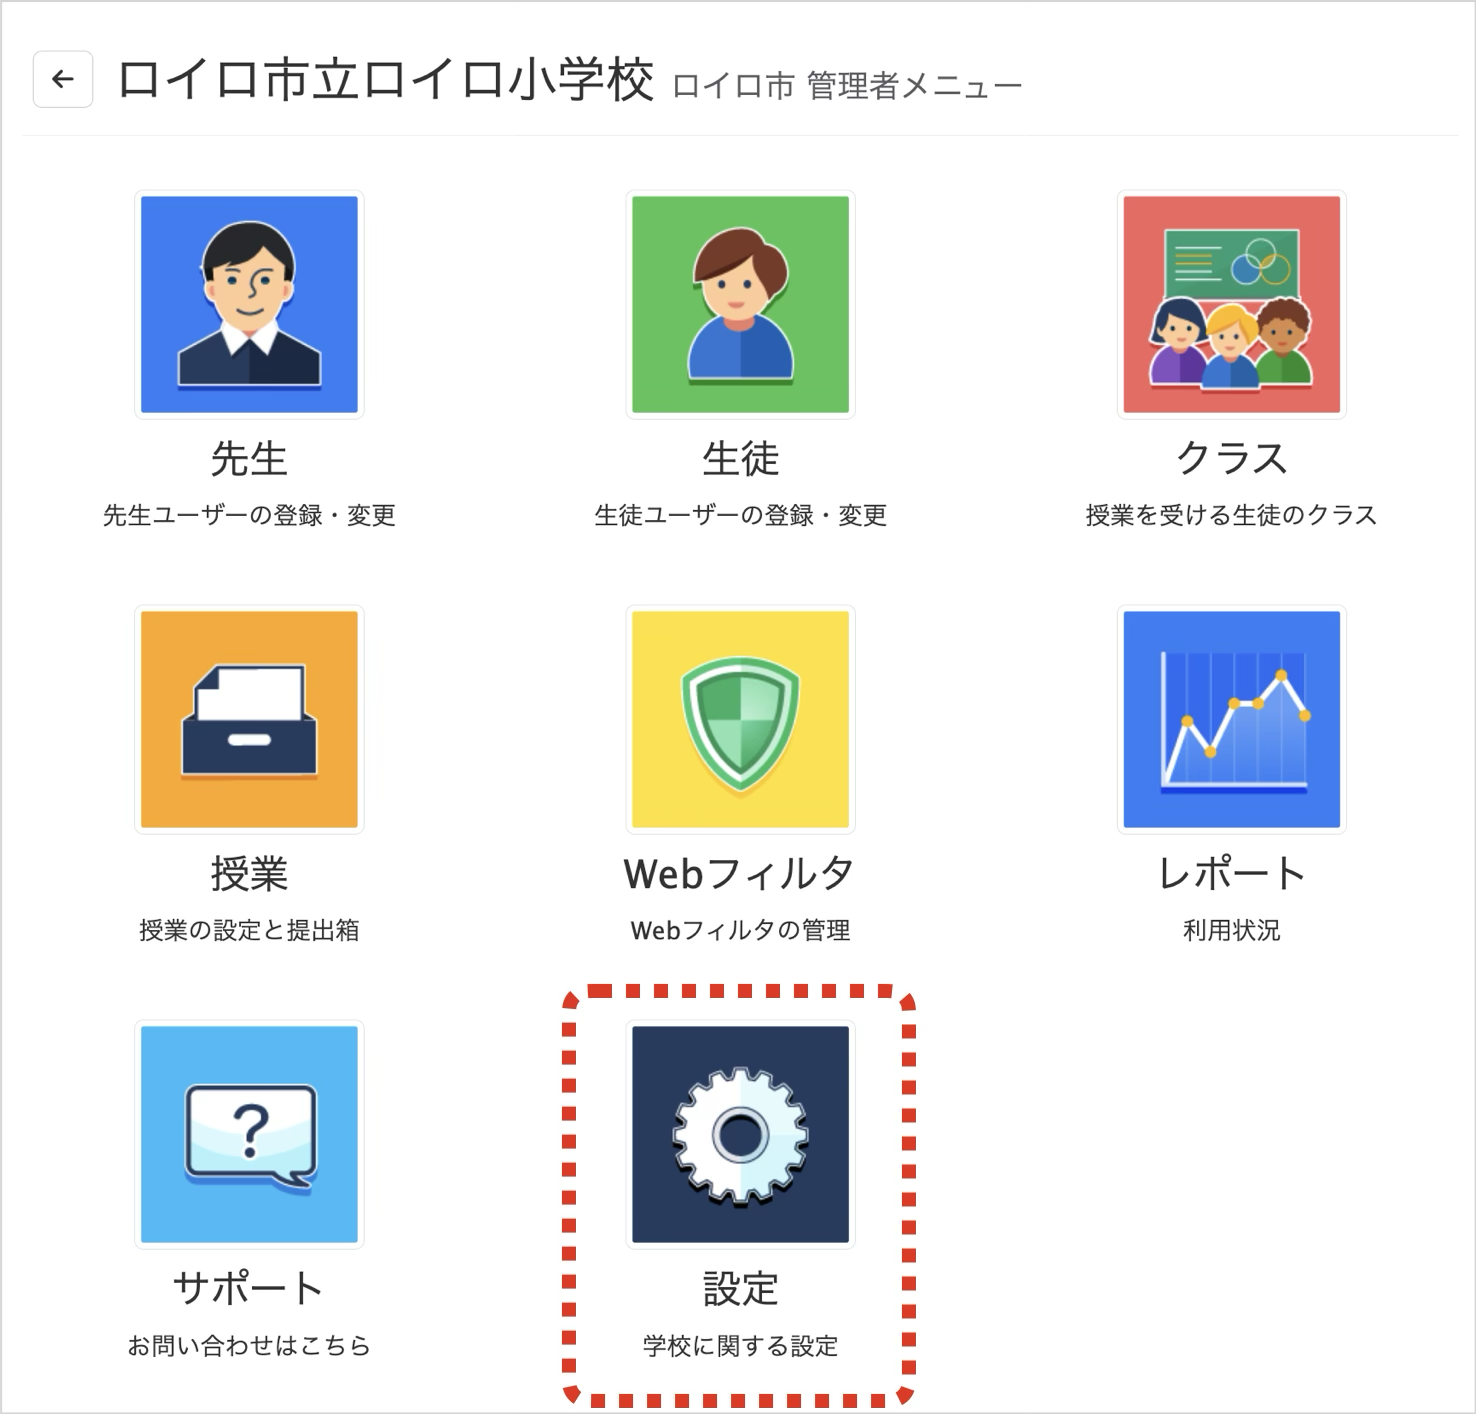Open the クラス class icon tile
This screenshot has height=1414, width=1476.
[1231, 304]
